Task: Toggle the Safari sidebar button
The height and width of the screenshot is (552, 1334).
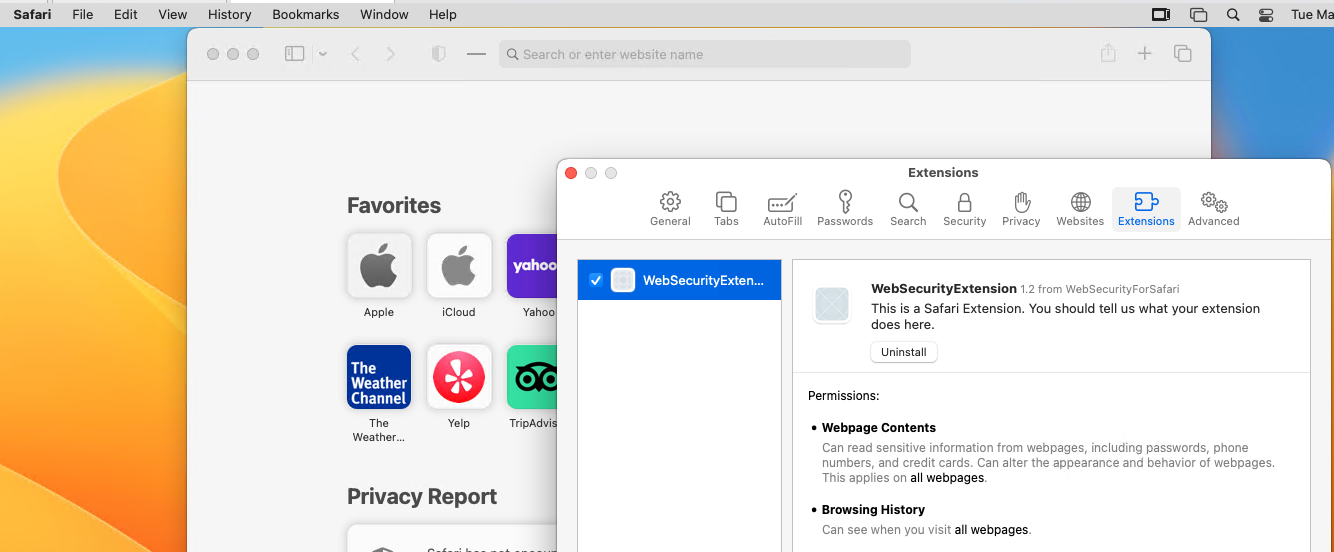Action: (x=294, y=54)
